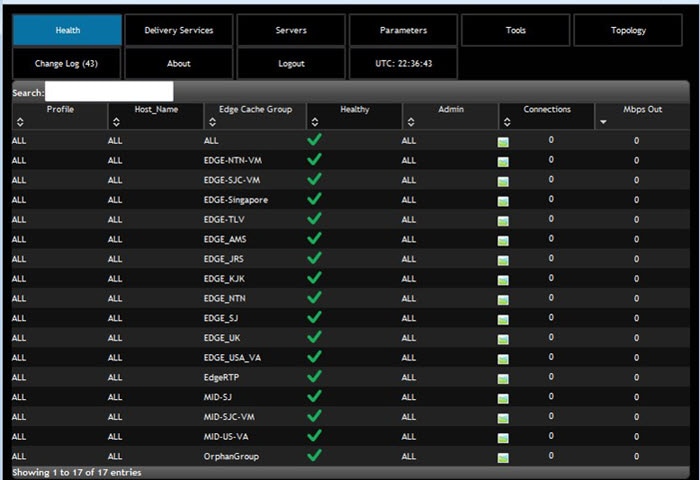Switch to the Health tab
The width and height of the screenshot is (700, 480).
[x=67, y=30]
